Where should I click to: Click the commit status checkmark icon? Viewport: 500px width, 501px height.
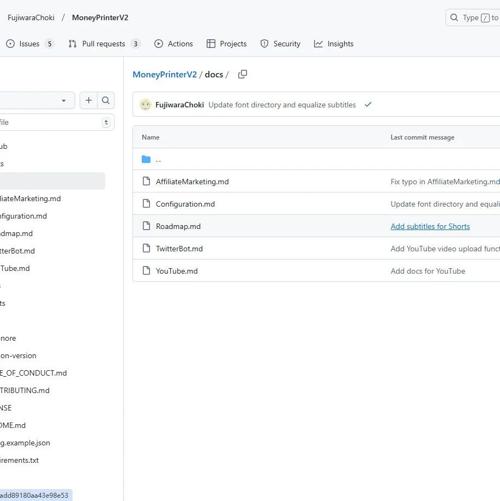pyautogui.click(x=368, y=105)
